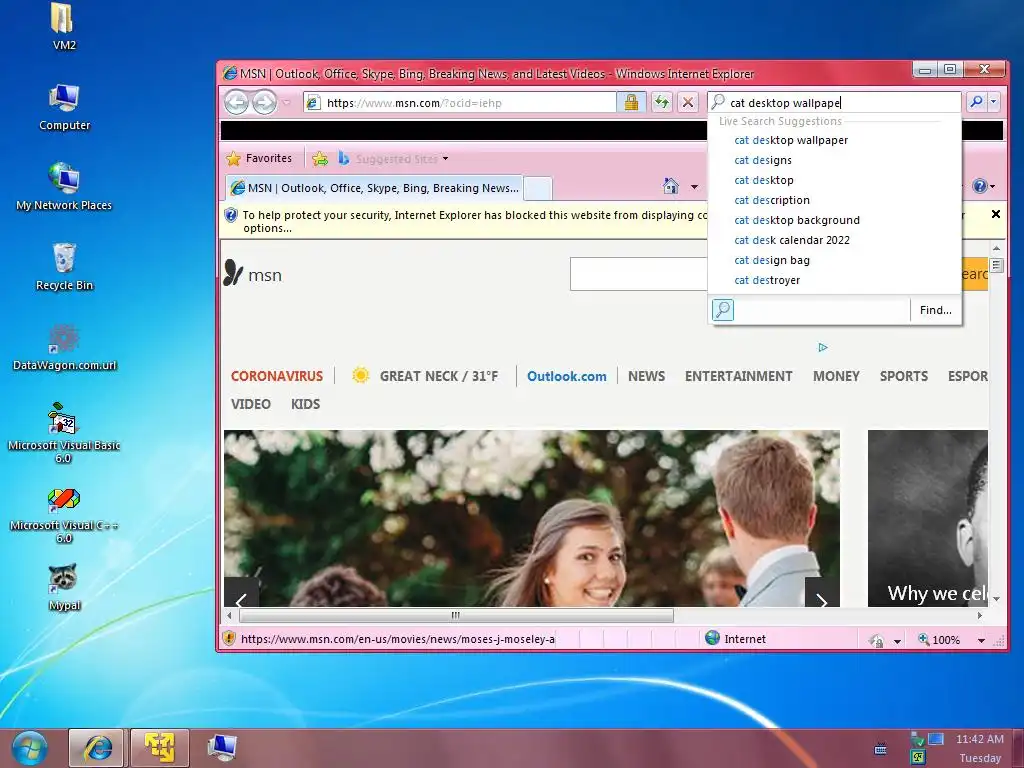
Task: Click the red Stop loading icon
Action: point(687,103)
